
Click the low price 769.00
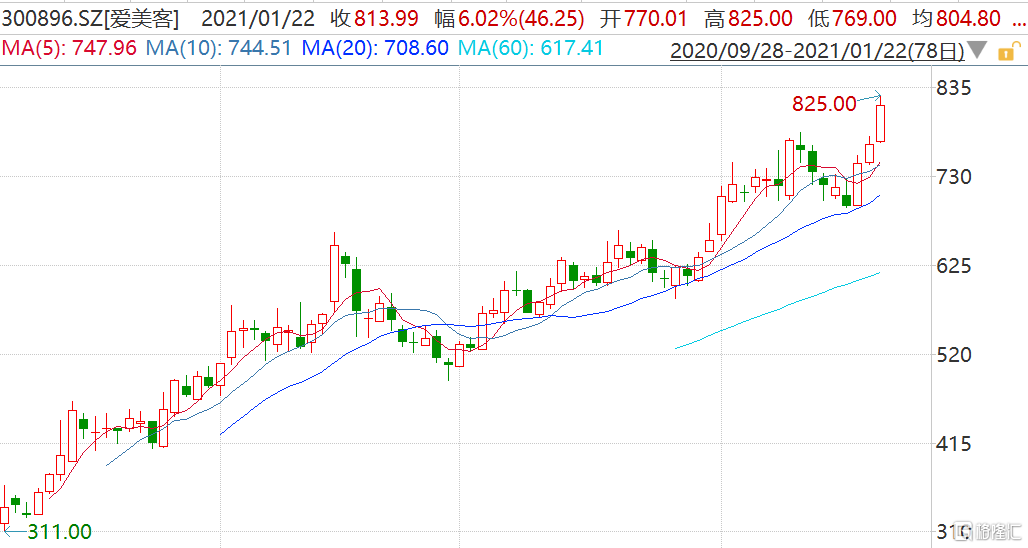(x=864, y=18)
